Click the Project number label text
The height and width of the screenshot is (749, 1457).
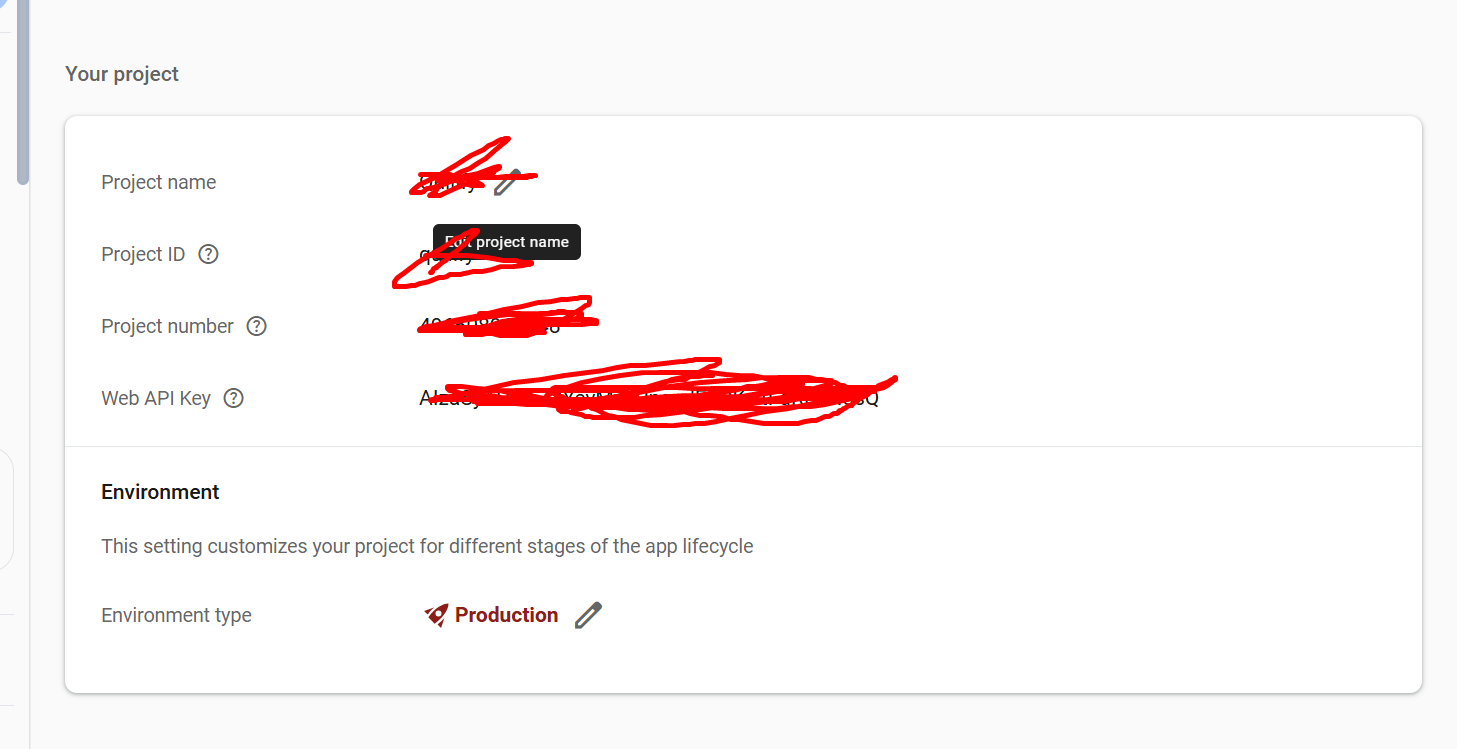click(167, 326)
